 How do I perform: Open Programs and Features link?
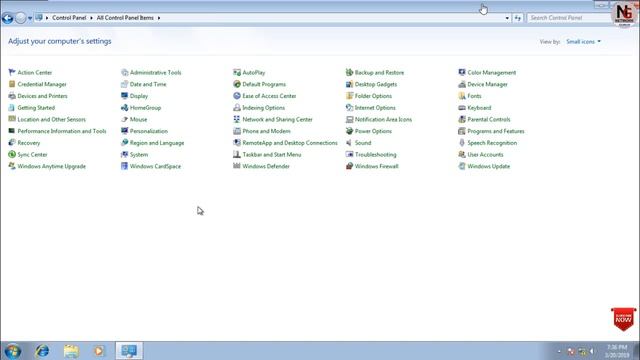tap(496, 131)
